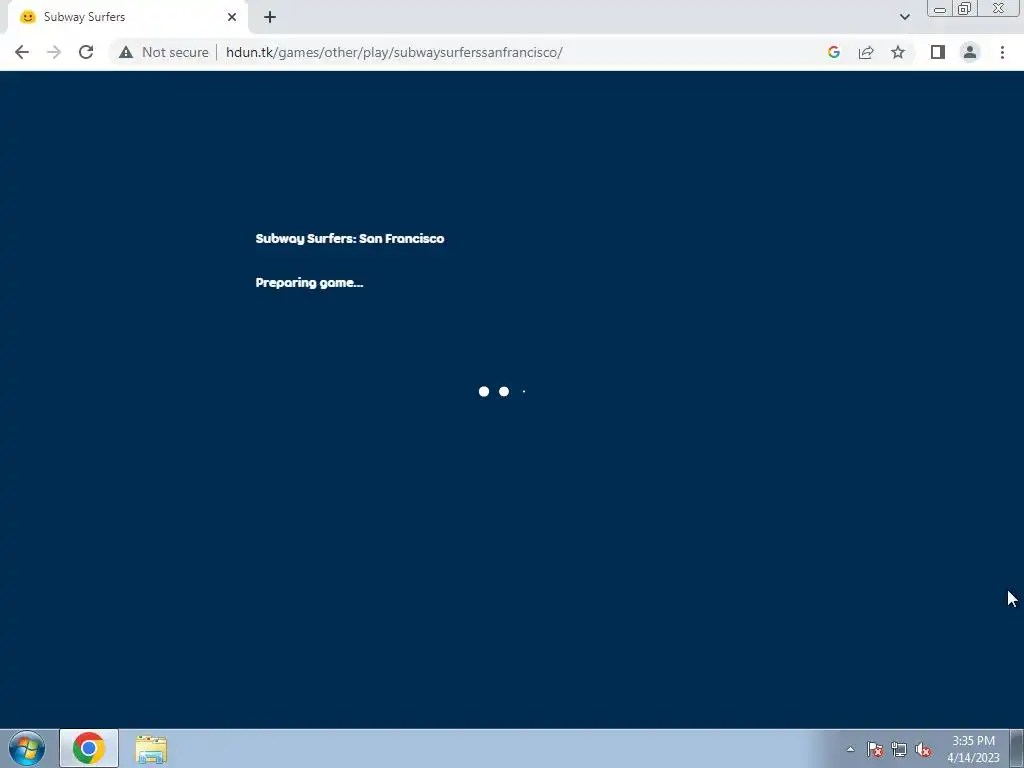The height and width of the screenshot is (768, 1024).
Task: Click the 'Preparing game...' status text
Action: pyautogui.click(x=310, y=283)
